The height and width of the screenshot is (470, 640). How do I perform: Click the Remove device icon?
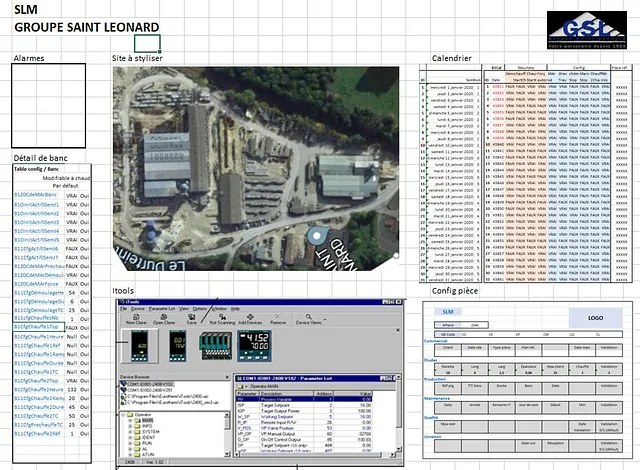click(279, 319)
